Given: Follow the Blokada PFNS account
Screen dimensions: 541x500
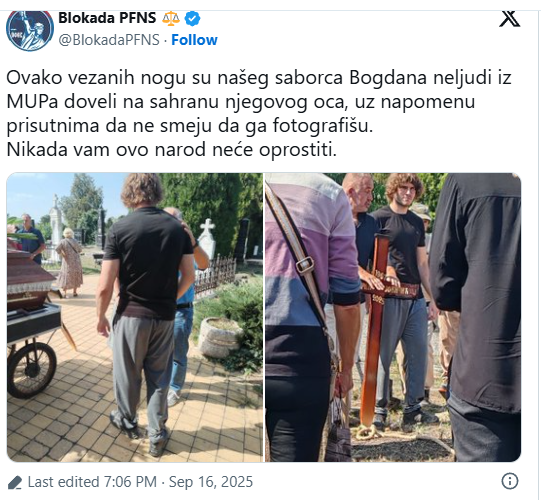Looking at the screenshot, I should tap(194, 40).
